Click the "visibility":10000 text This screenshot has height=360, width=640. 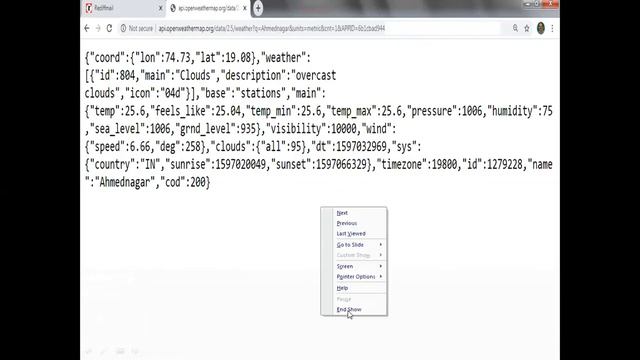click(311, 129)
